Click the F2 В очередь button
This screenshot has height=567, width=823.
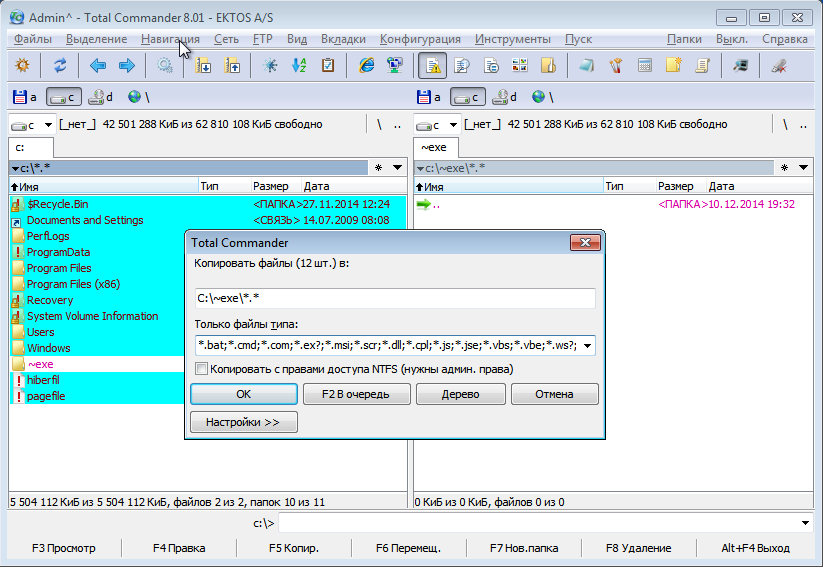point(356,394)
